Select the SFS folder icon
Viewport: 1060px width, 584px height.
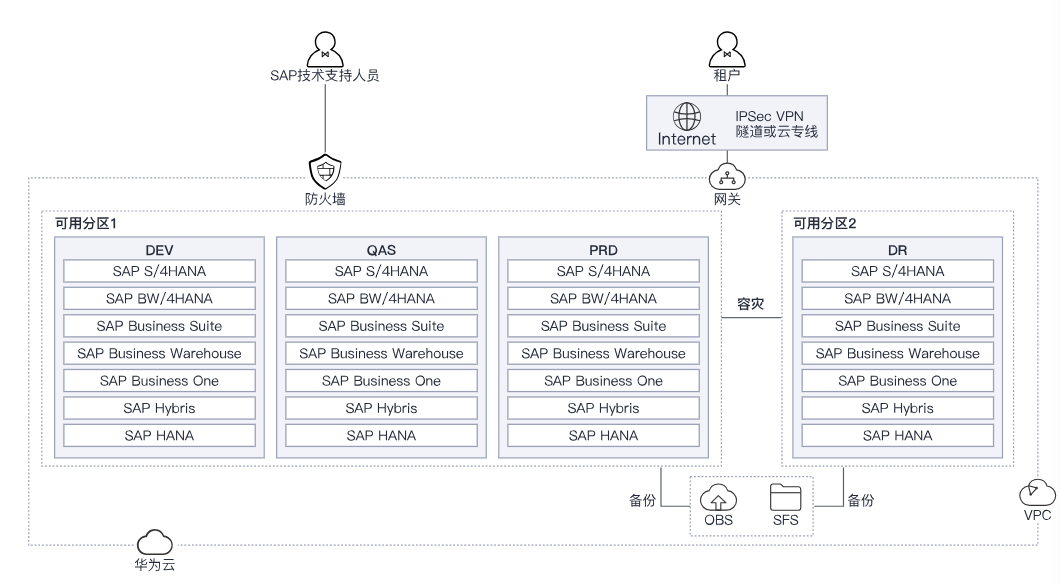[786, 497]
